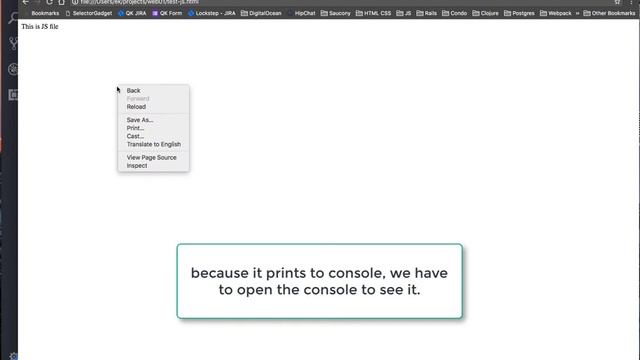
Task: Open Rails bookmark folder
Action: tap(427, 13)
